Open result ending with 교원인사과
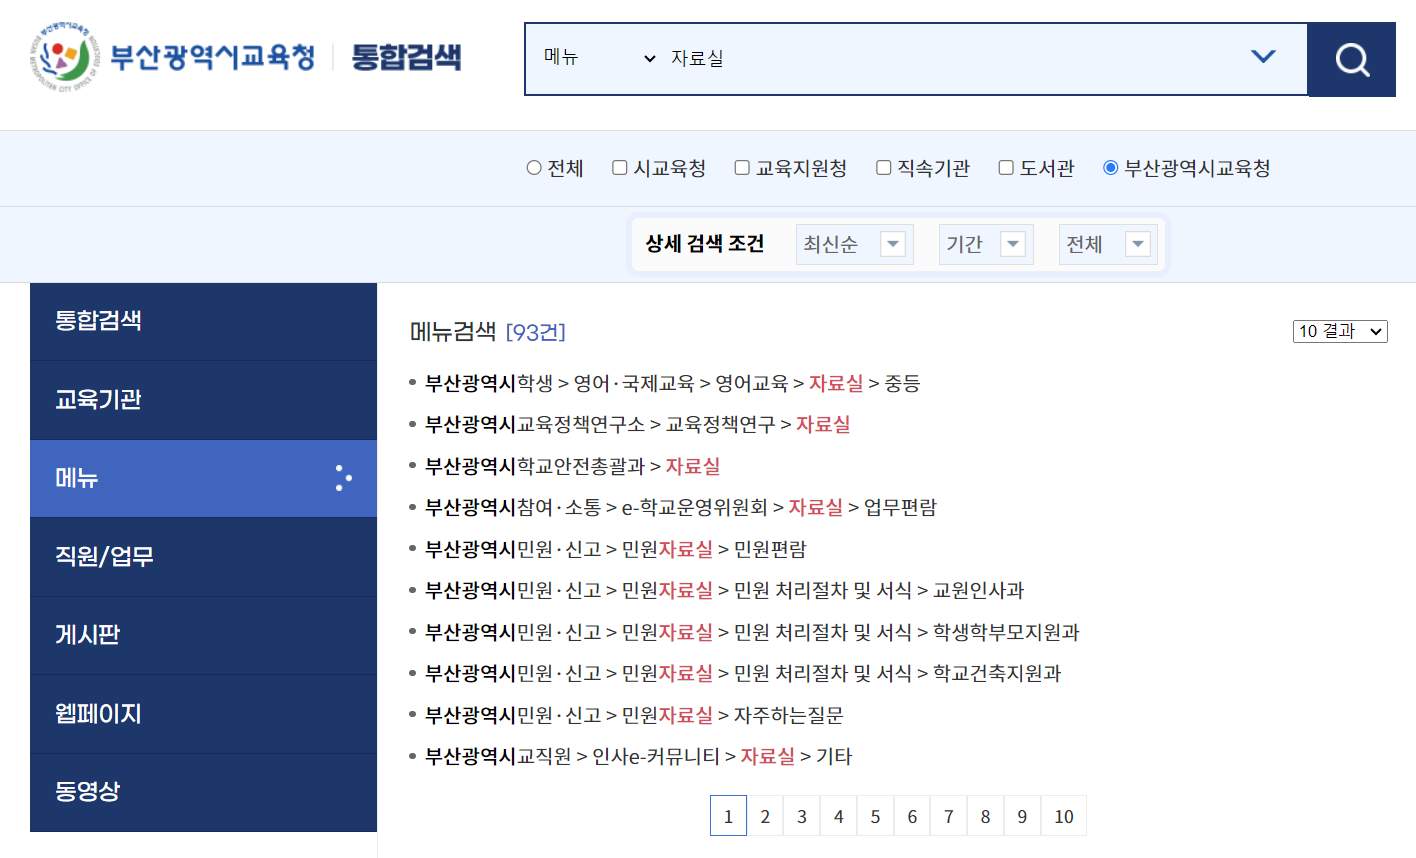 tap(724, 590)
